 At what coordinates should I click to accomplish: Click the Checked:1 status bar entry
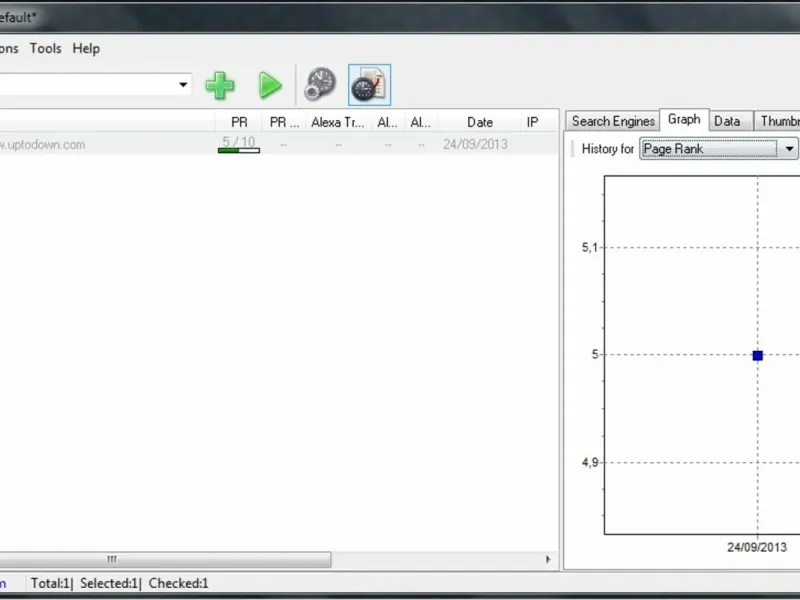click(179, 583)
